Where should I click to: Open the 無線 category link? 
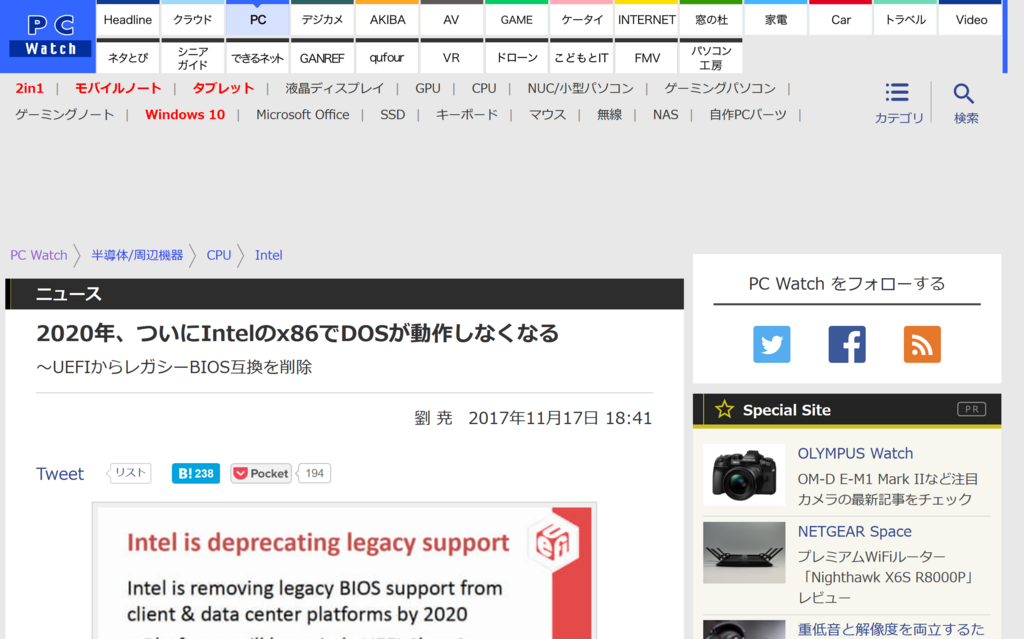pos(609,114)
